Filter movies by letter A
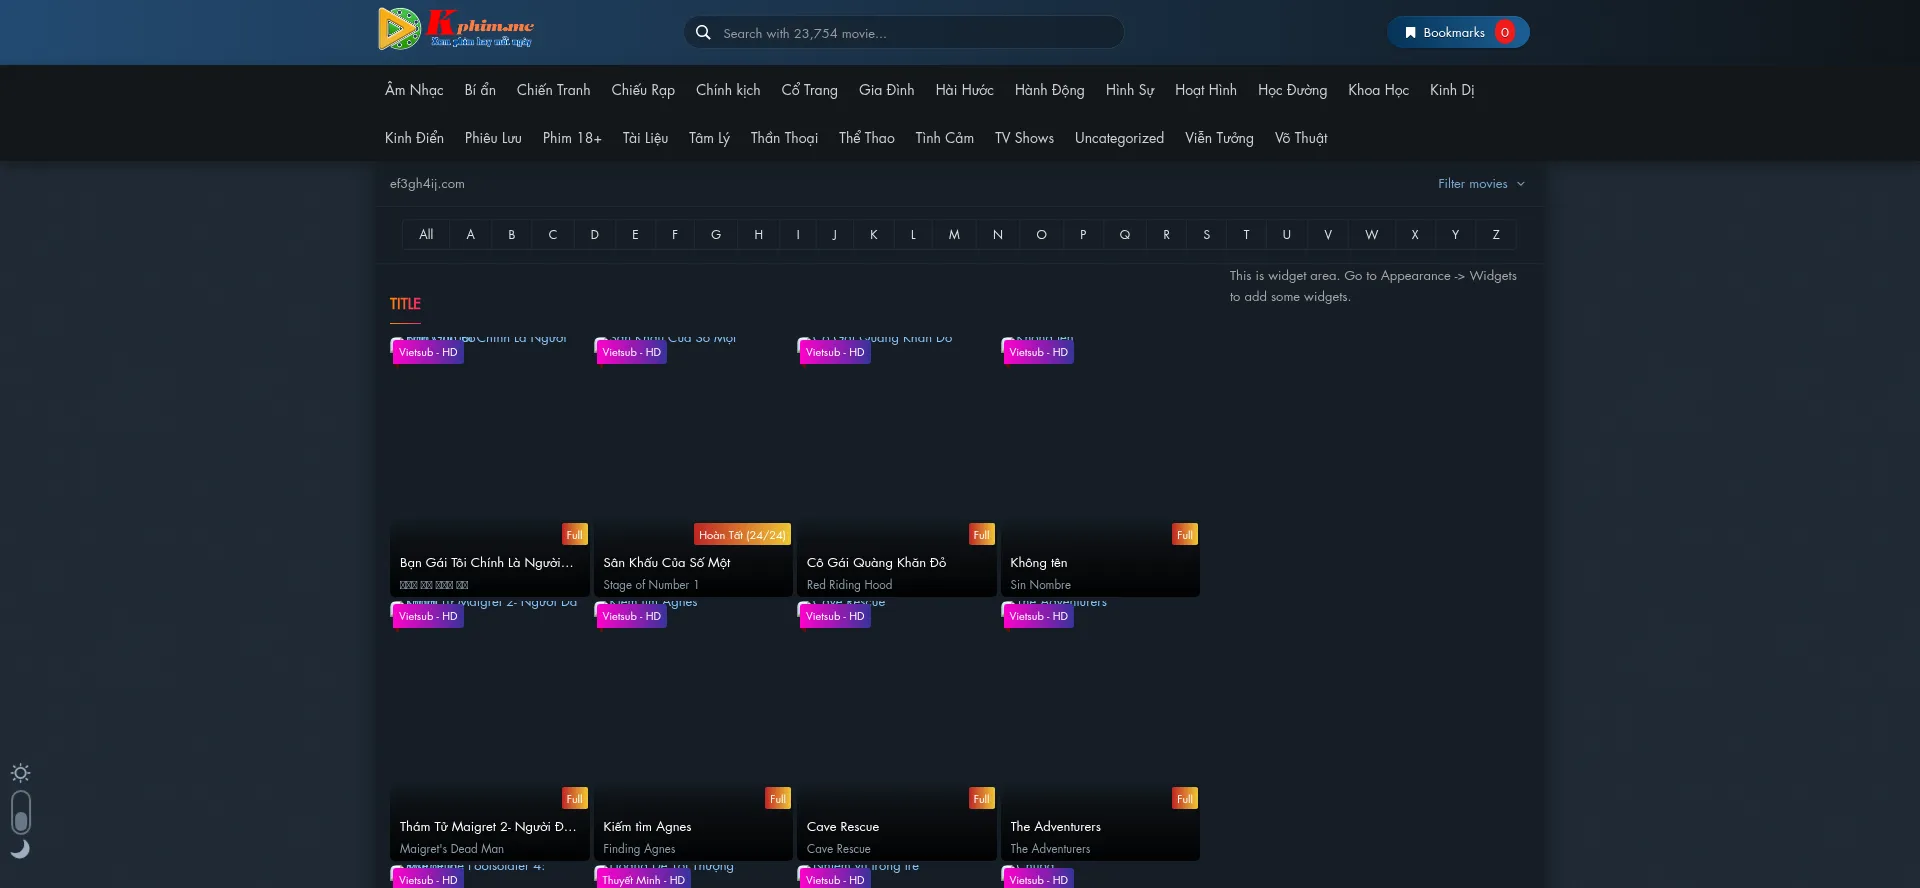This screenshot has width=1920, height=888. (x=470, y=235)
